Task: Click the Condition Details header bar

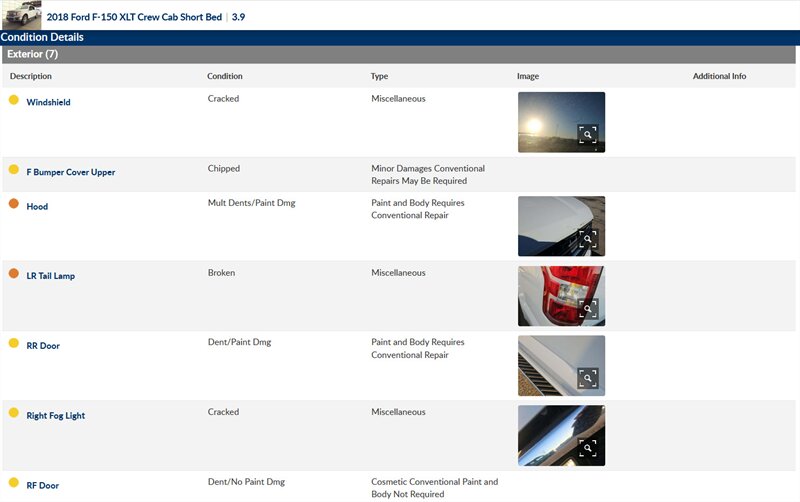Action: pos(42,37)
